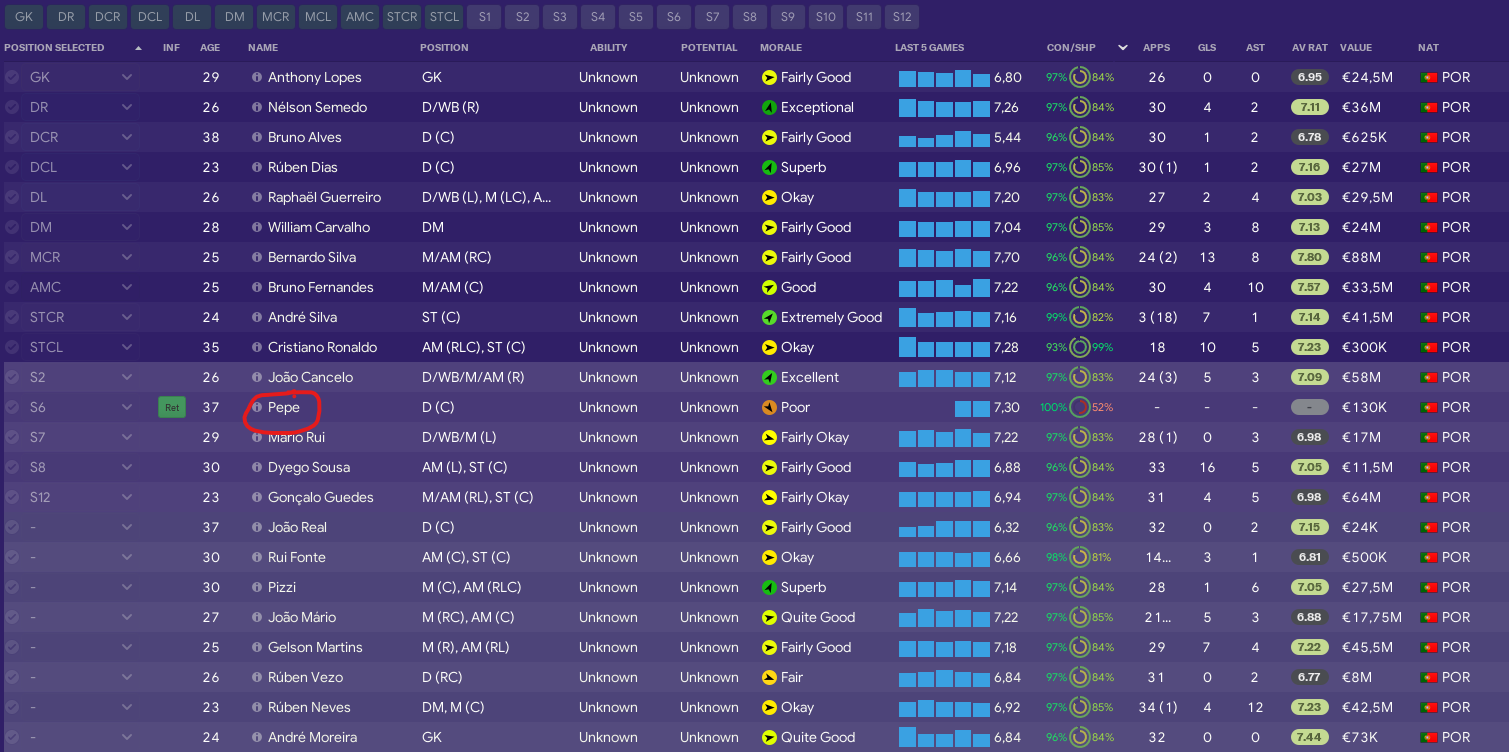Click info icon next to Bruno Fernandes
Image resolution: width=1509 pixels, height=752 pixels.
[x=257, y=287]
